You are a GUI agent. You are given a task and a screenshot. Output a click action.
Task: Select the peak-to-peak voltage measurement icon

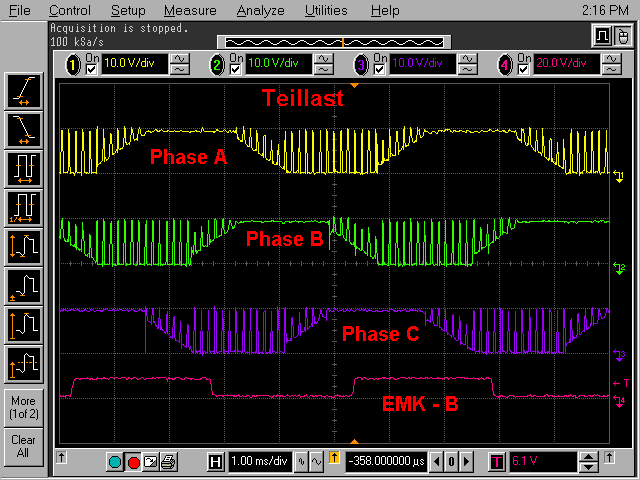24,247
